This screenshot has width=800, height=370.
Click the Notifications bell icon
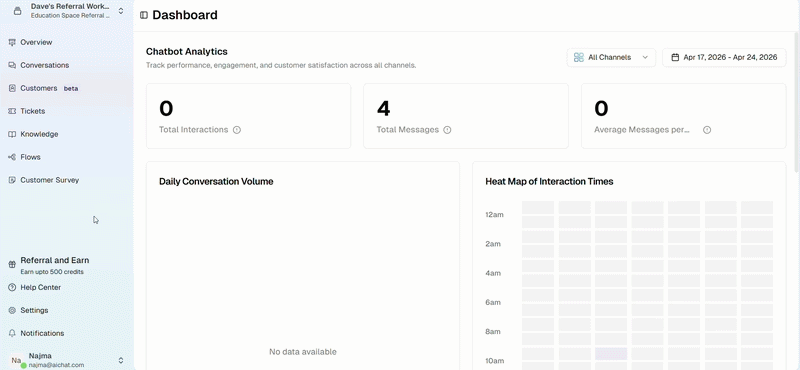click(x=12, y=333)
